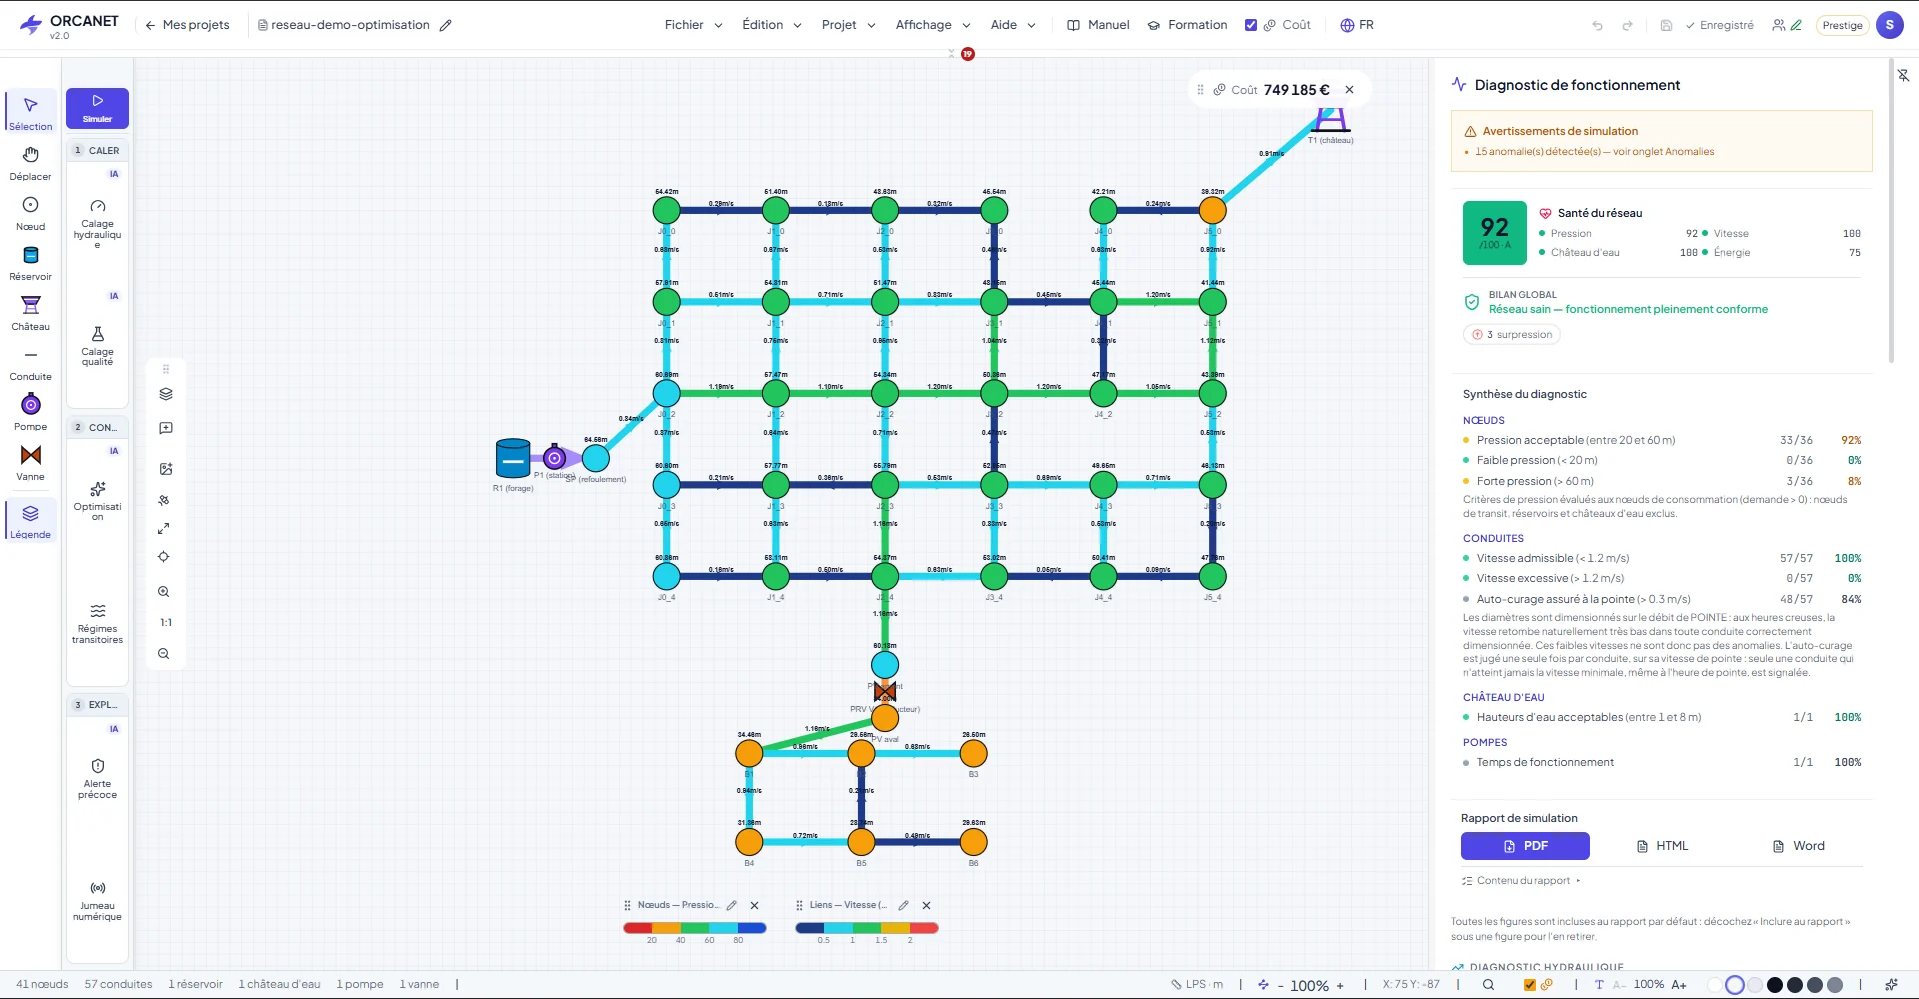Open Jumeau numérique
Screen dimensions: 1919x999
pos(97,900)
